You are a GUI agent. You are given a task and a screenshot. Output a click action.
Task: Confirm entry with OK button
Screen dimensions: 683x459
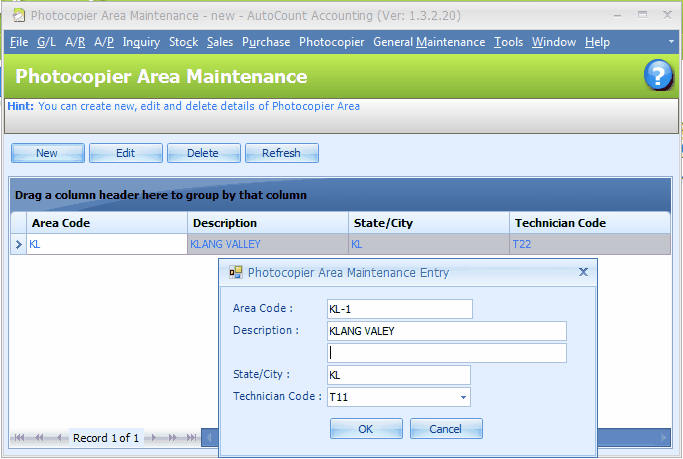366,429
